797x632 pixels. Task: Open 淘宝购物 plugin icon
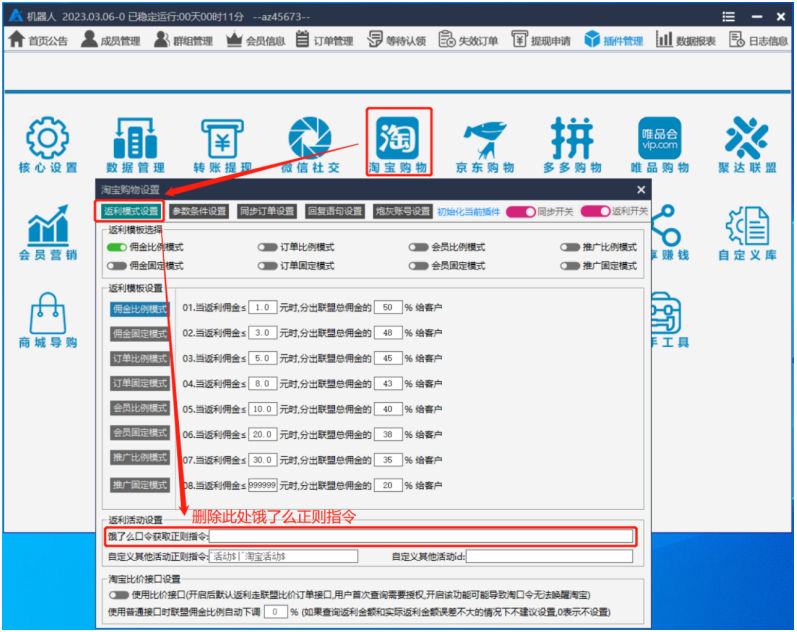click(x=397, y=138)
